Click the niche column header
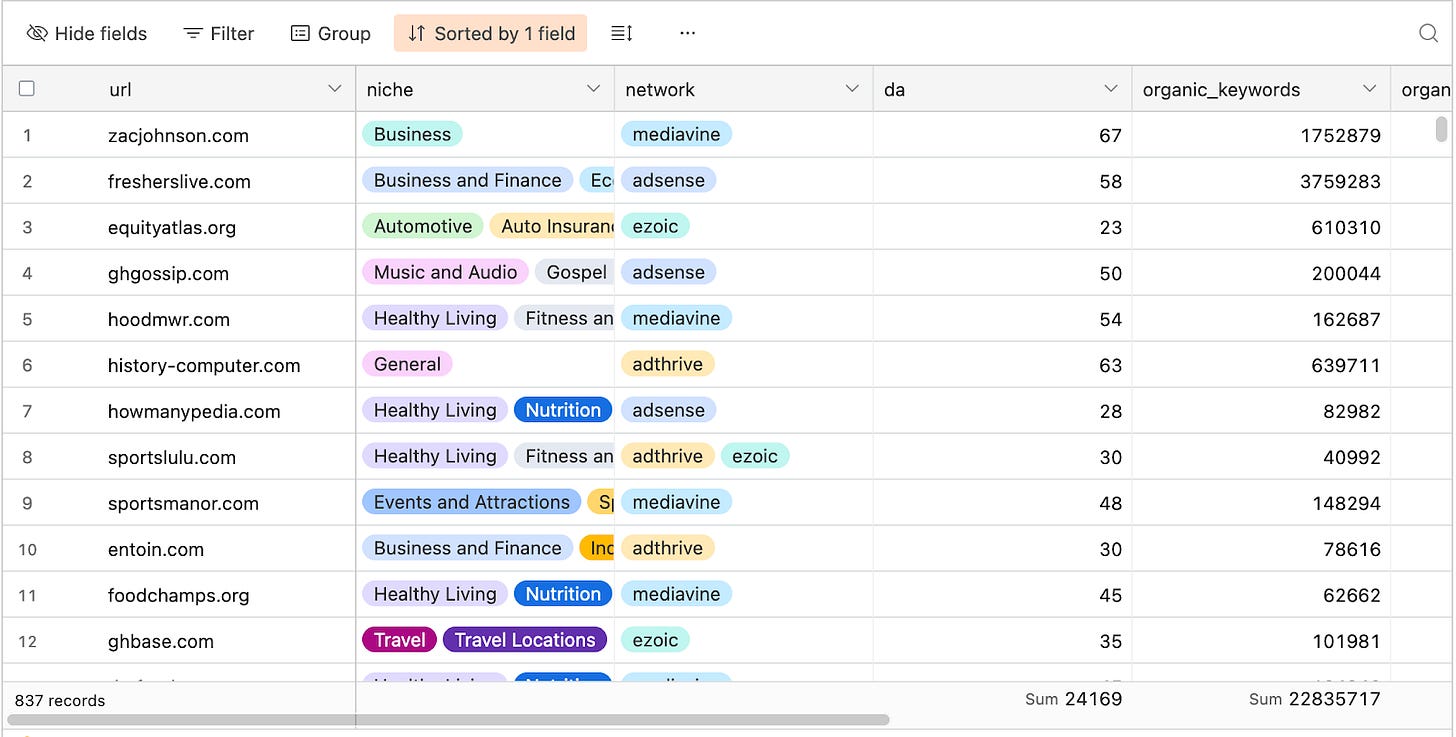This screenshot has width=1456, height=737. [485, 89]
